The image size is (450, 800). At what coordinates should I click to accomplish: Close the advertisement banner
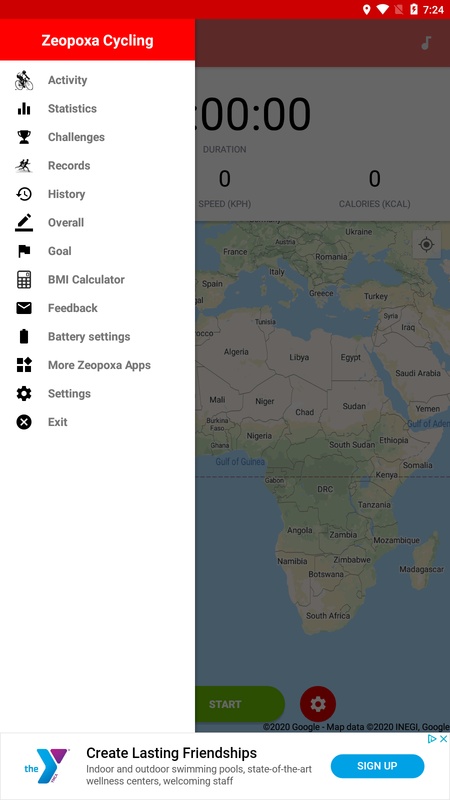[443, 739]
